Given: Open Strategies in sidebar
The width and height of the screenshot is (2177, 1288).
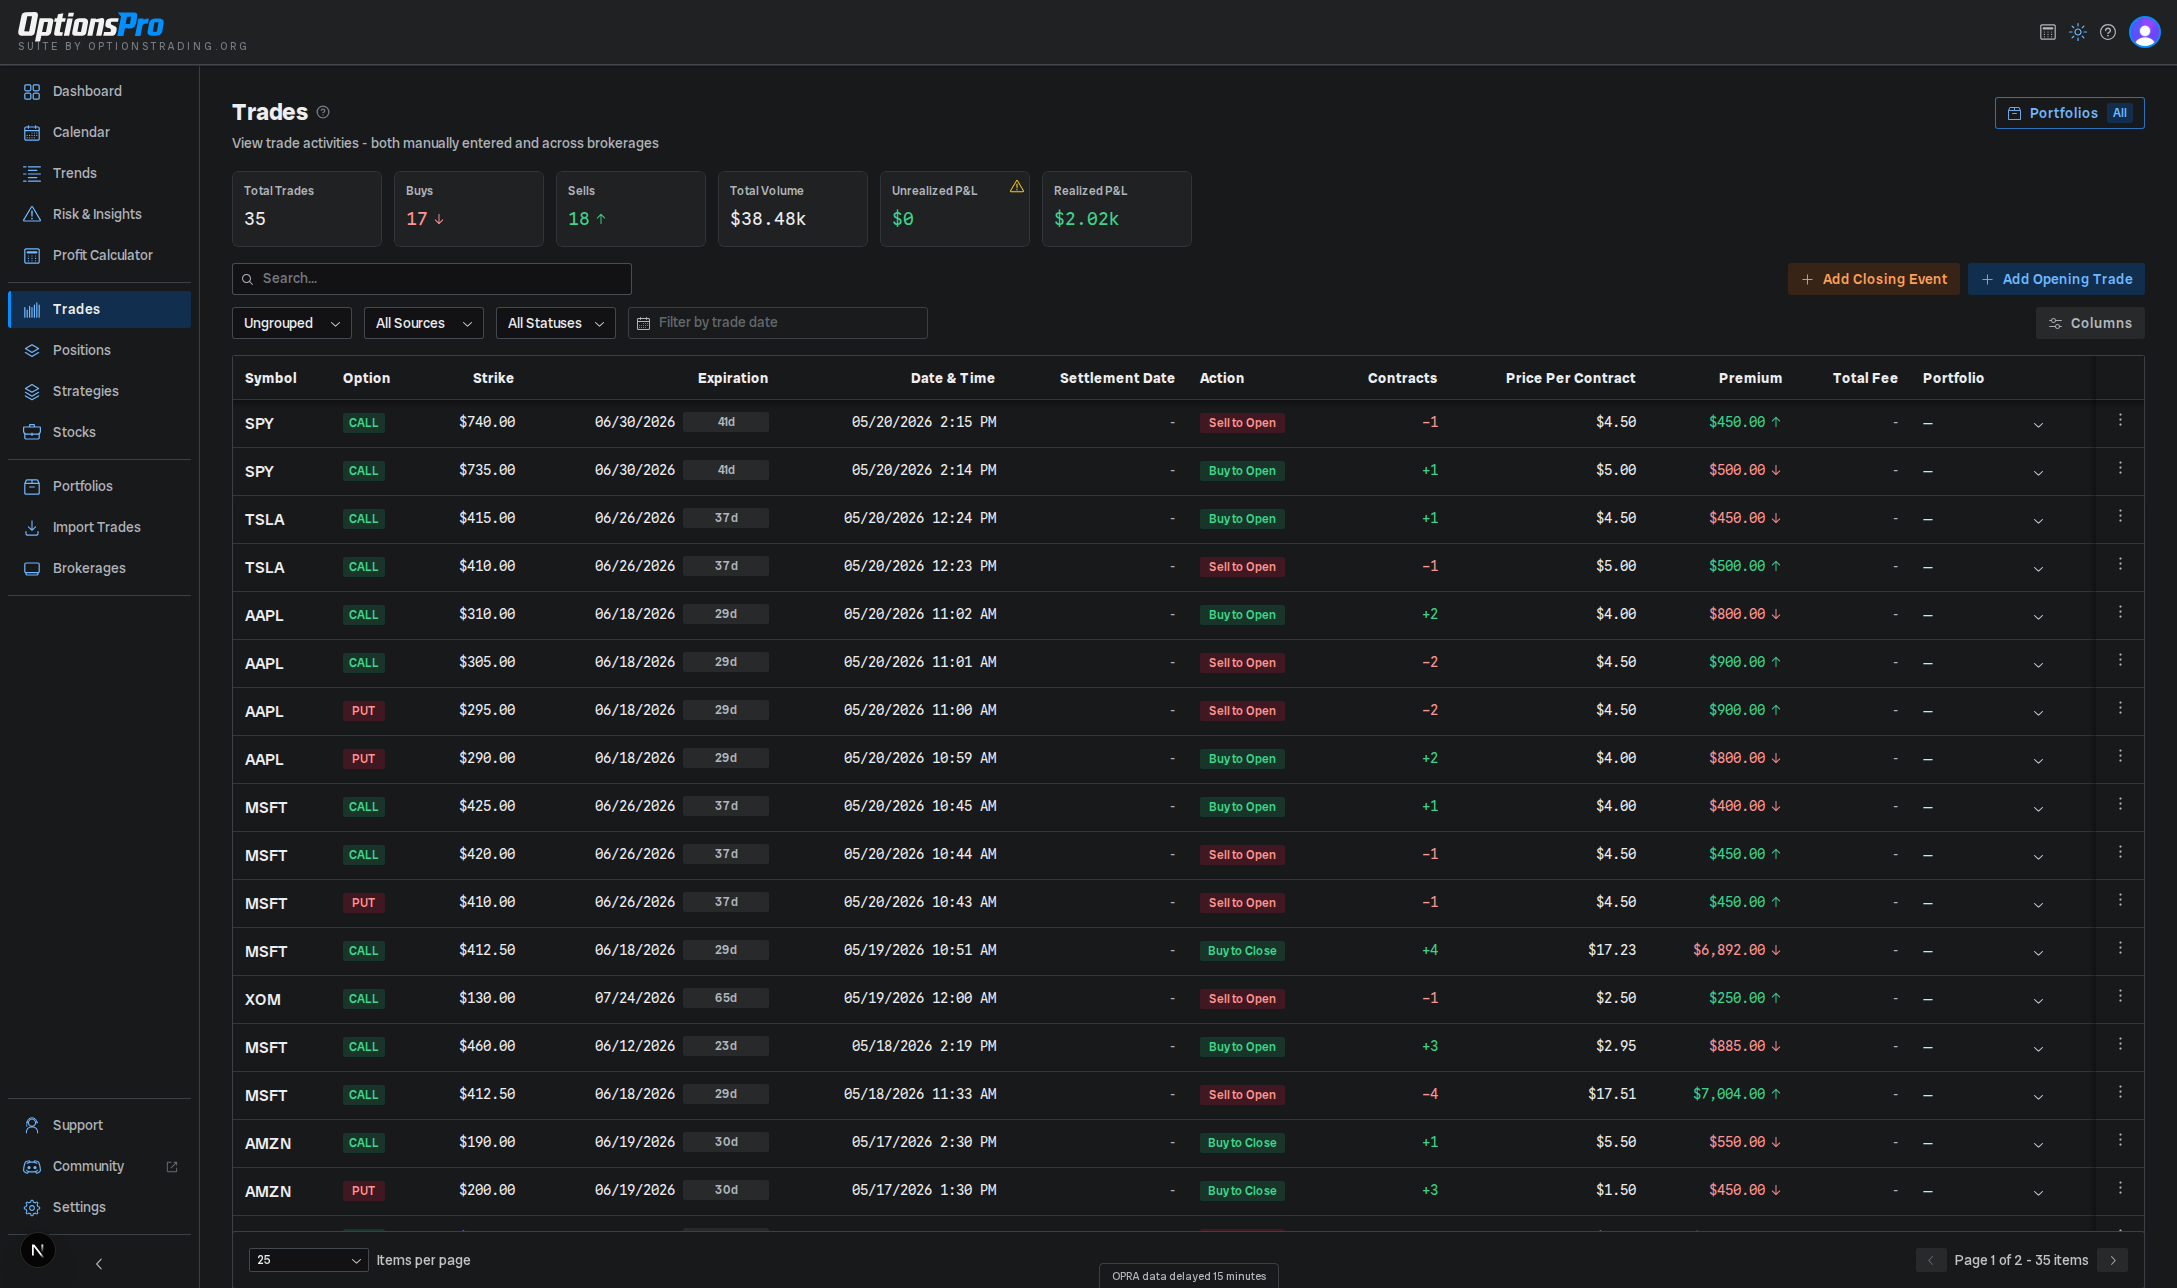Looking at the screenshot, I should point(99,391).
